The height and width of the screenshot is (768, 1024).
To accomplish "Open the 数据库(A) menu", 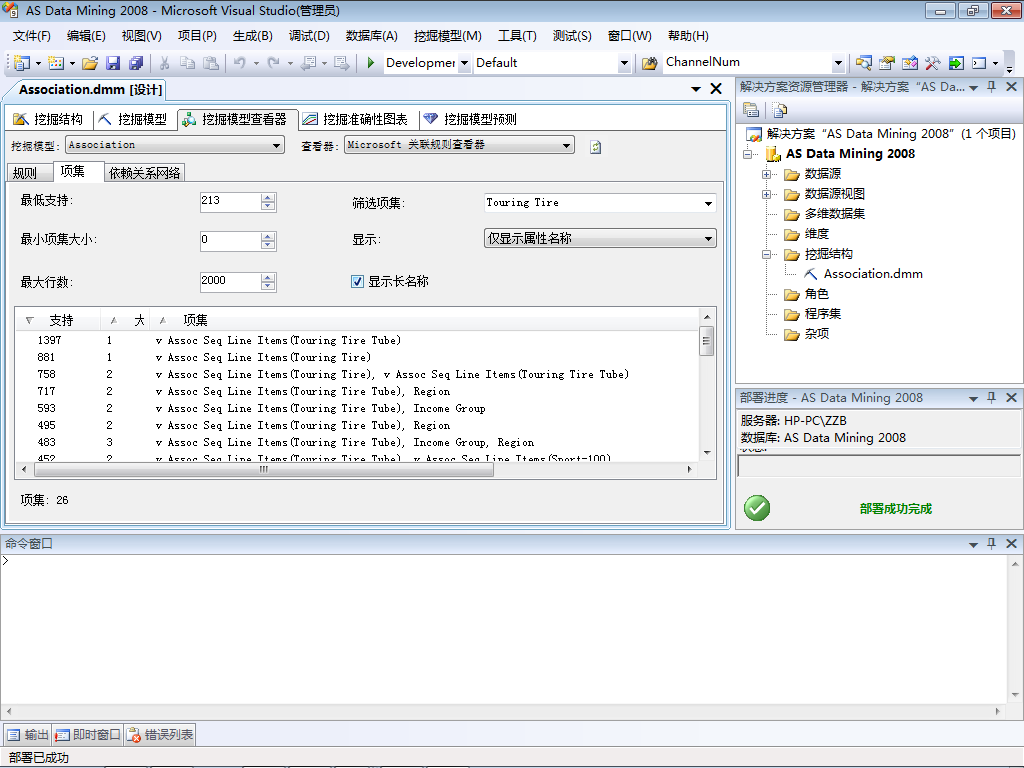I will pos(372,36).
